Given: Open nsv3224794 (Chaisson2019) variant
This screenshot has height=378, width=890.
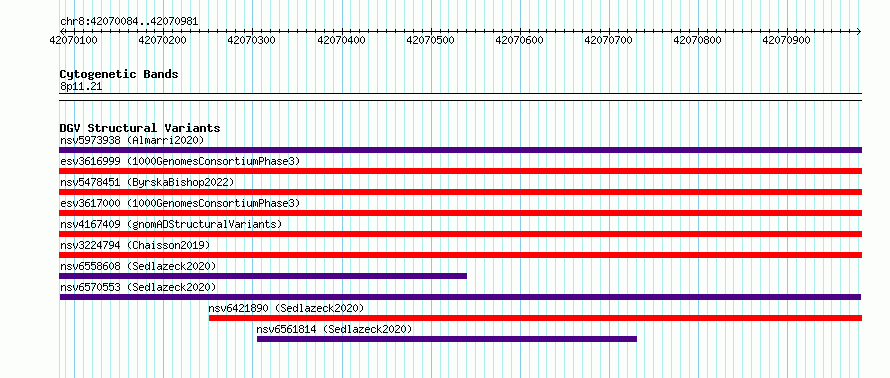Looking at the screenshot, I should click(135, 245).
